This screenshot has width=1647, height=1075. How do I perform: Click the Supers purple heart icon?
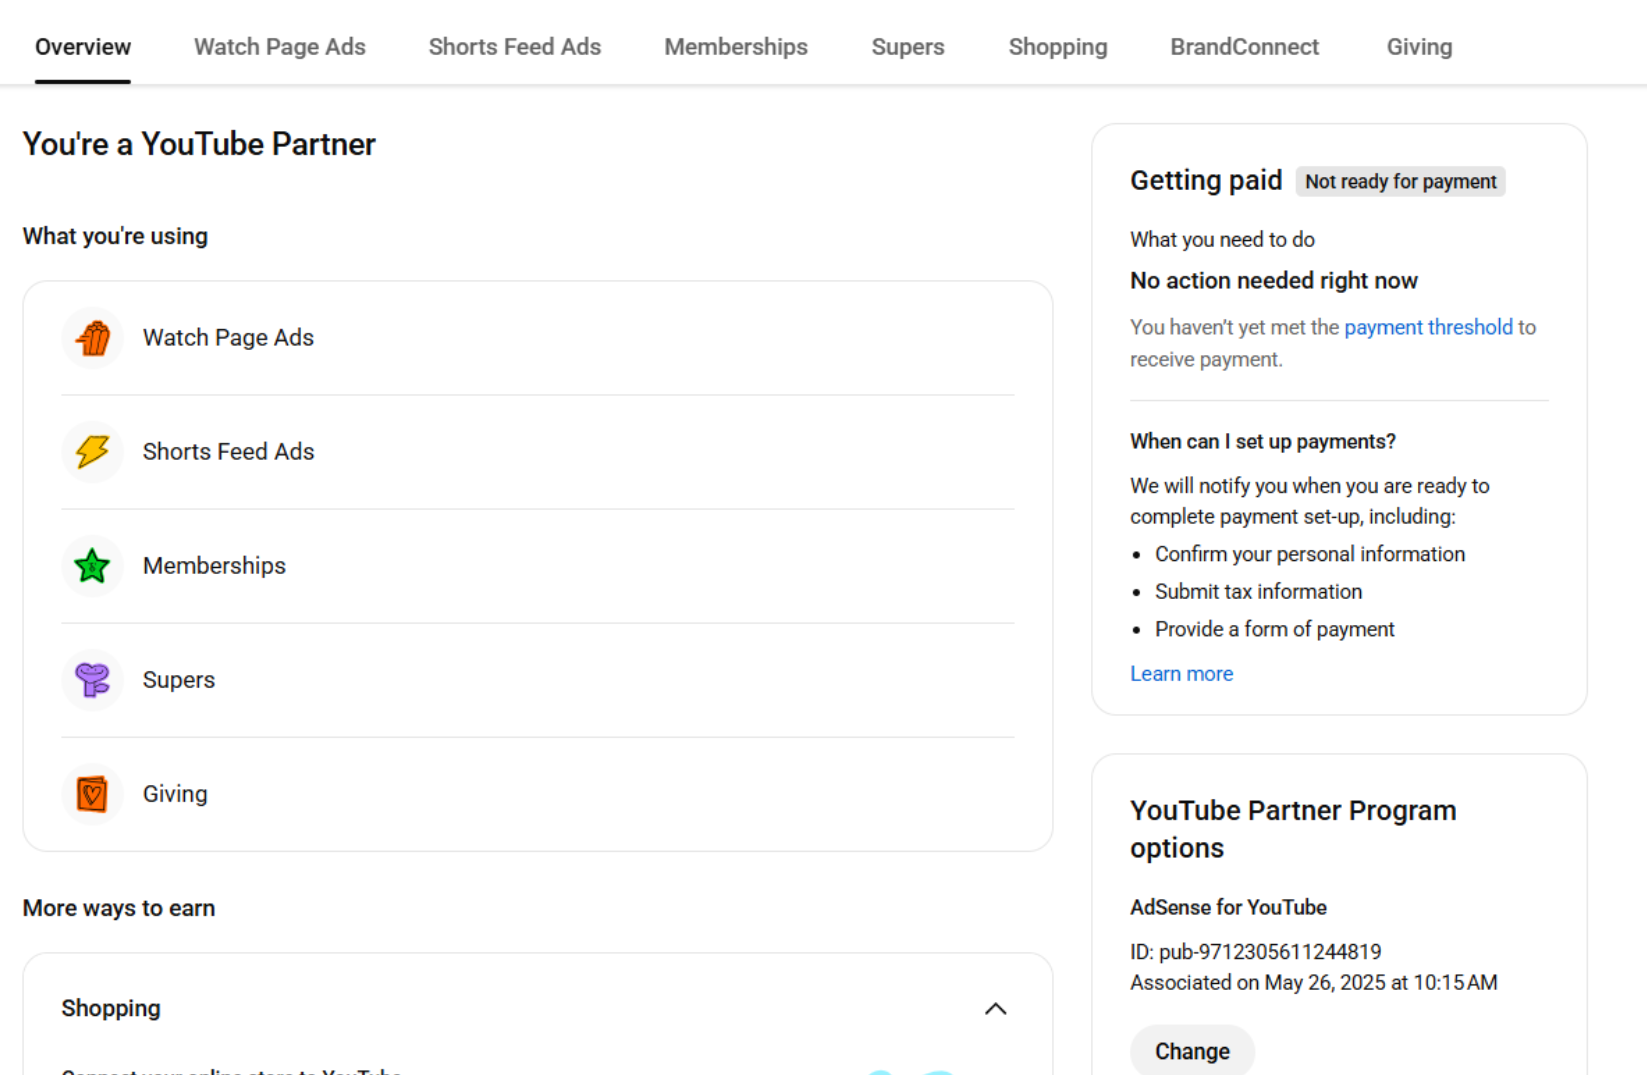(93, 680)
